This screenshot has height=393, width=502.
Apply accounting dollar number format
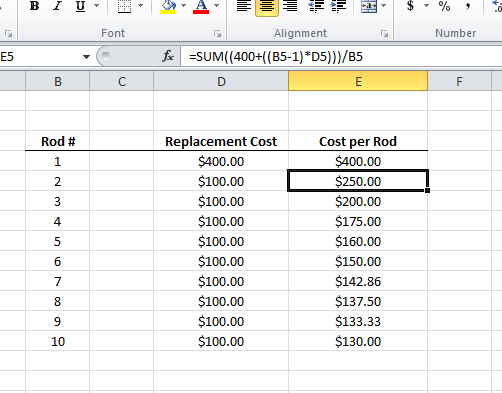click(410, 6)
